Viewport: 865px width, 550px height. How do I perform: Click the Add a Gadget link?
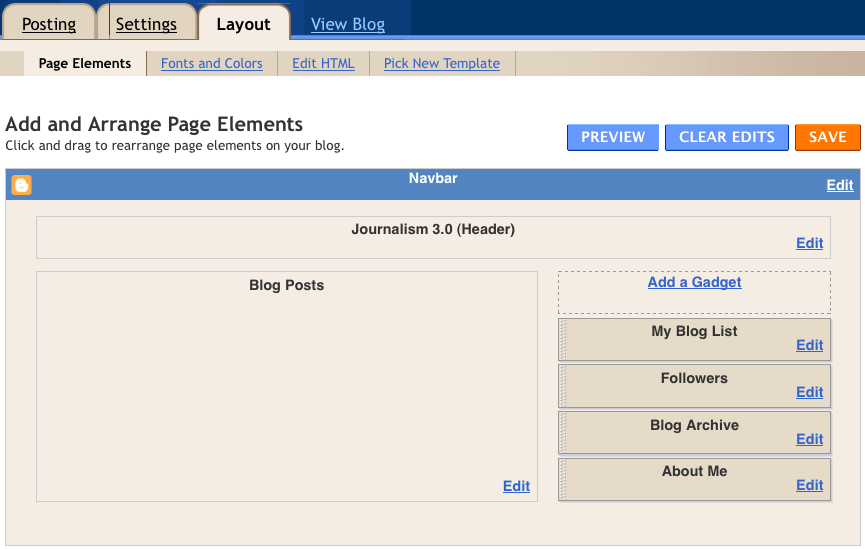(x=695, y=282)
